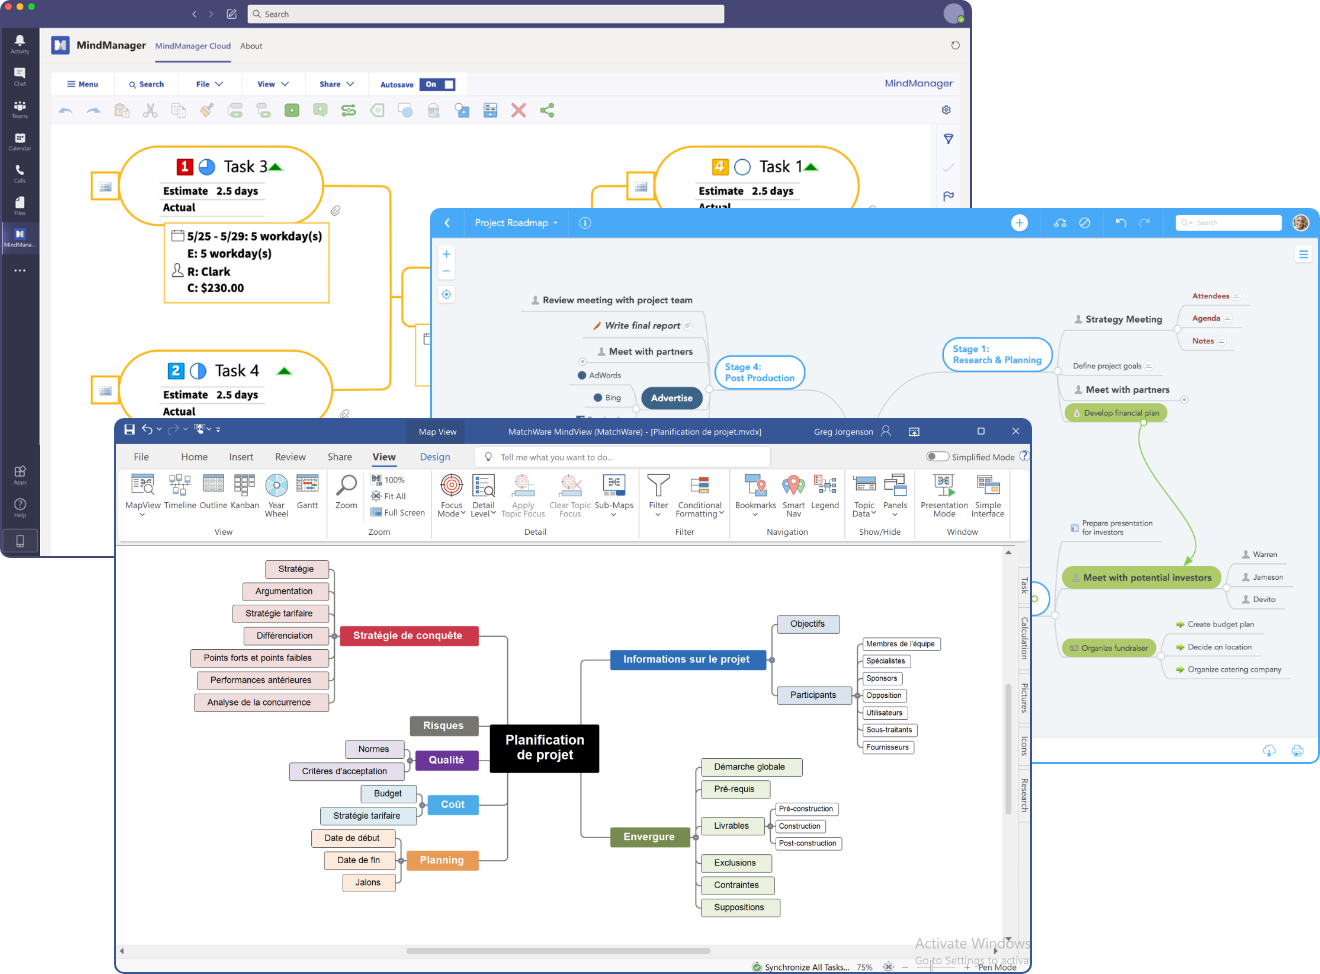Click the Sub-Maps icon in Detail group

(x=614, y=494)
